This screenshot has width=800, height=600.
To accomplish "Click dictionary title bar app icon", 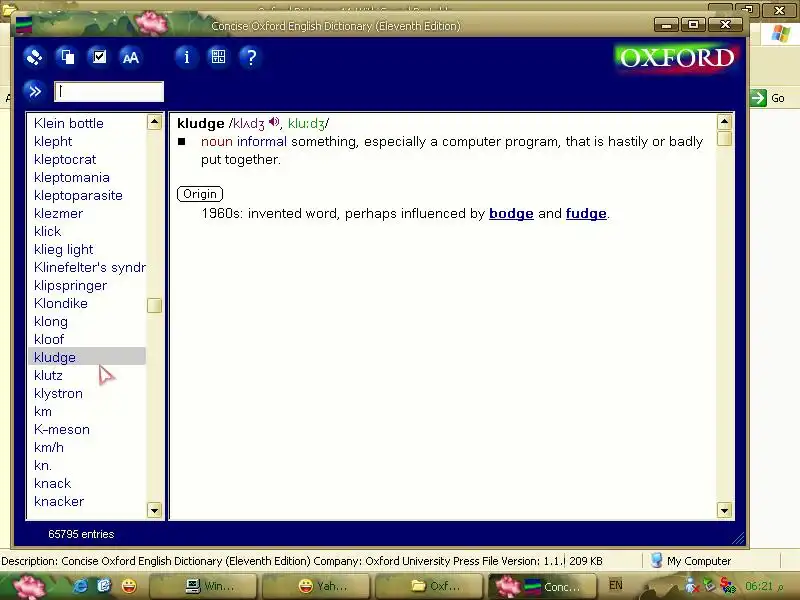I will click(x=23, y=25).
